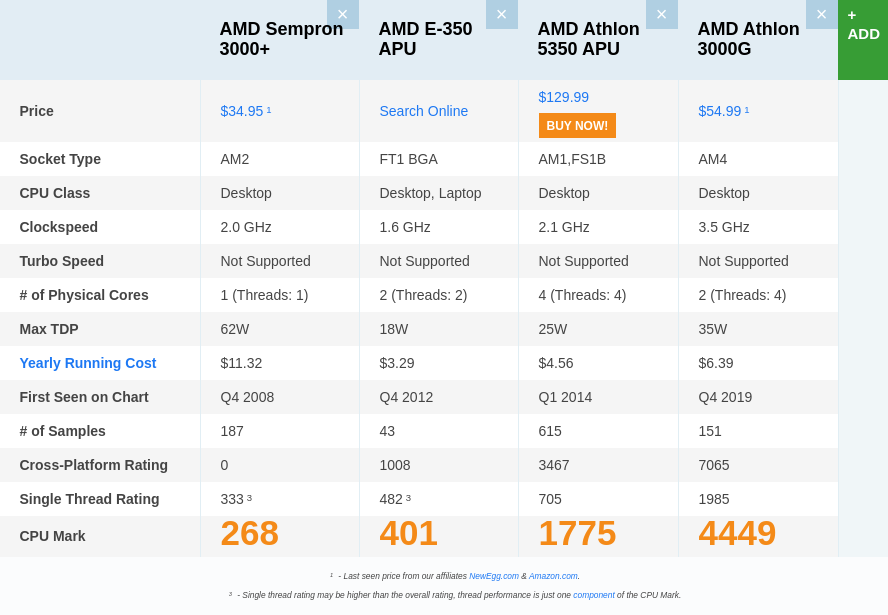Click the Single Thread Rating label
Image resolution: width=888 pixels, height=615 pixels.
coord(89,499)
